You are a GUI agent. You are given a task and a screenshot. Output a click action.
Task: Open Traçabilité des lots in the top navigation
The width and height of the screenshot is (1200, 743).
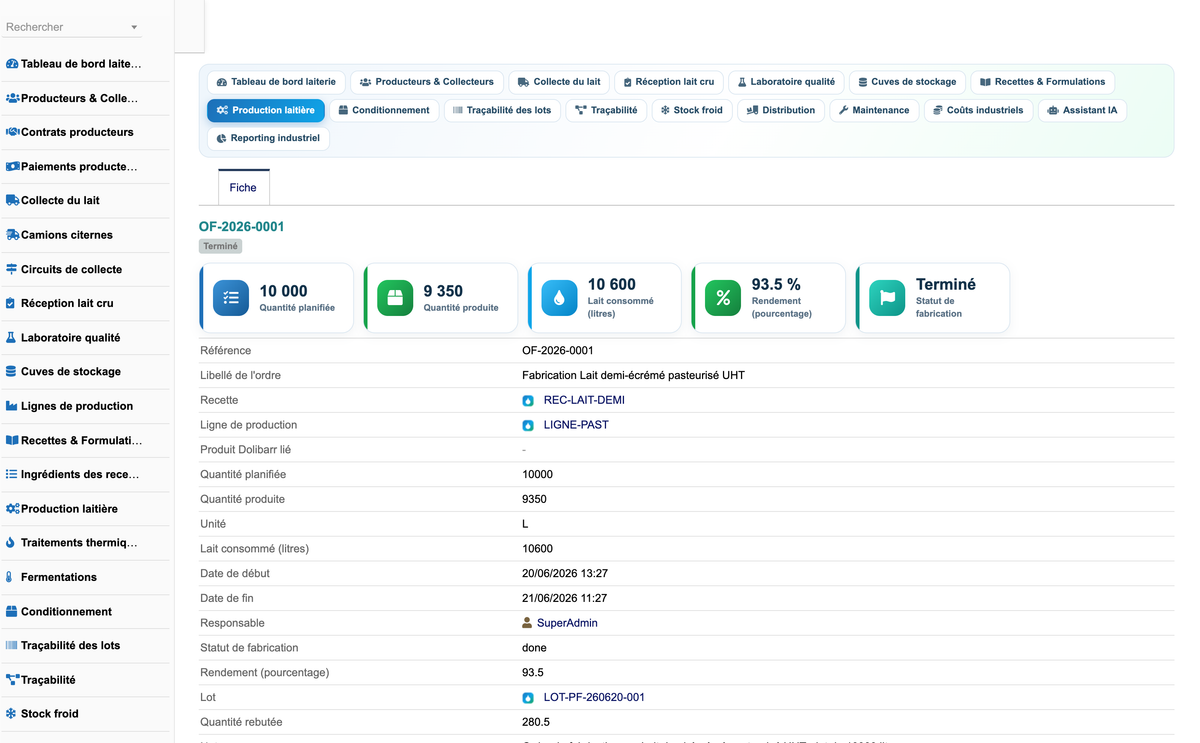(502, 110)
